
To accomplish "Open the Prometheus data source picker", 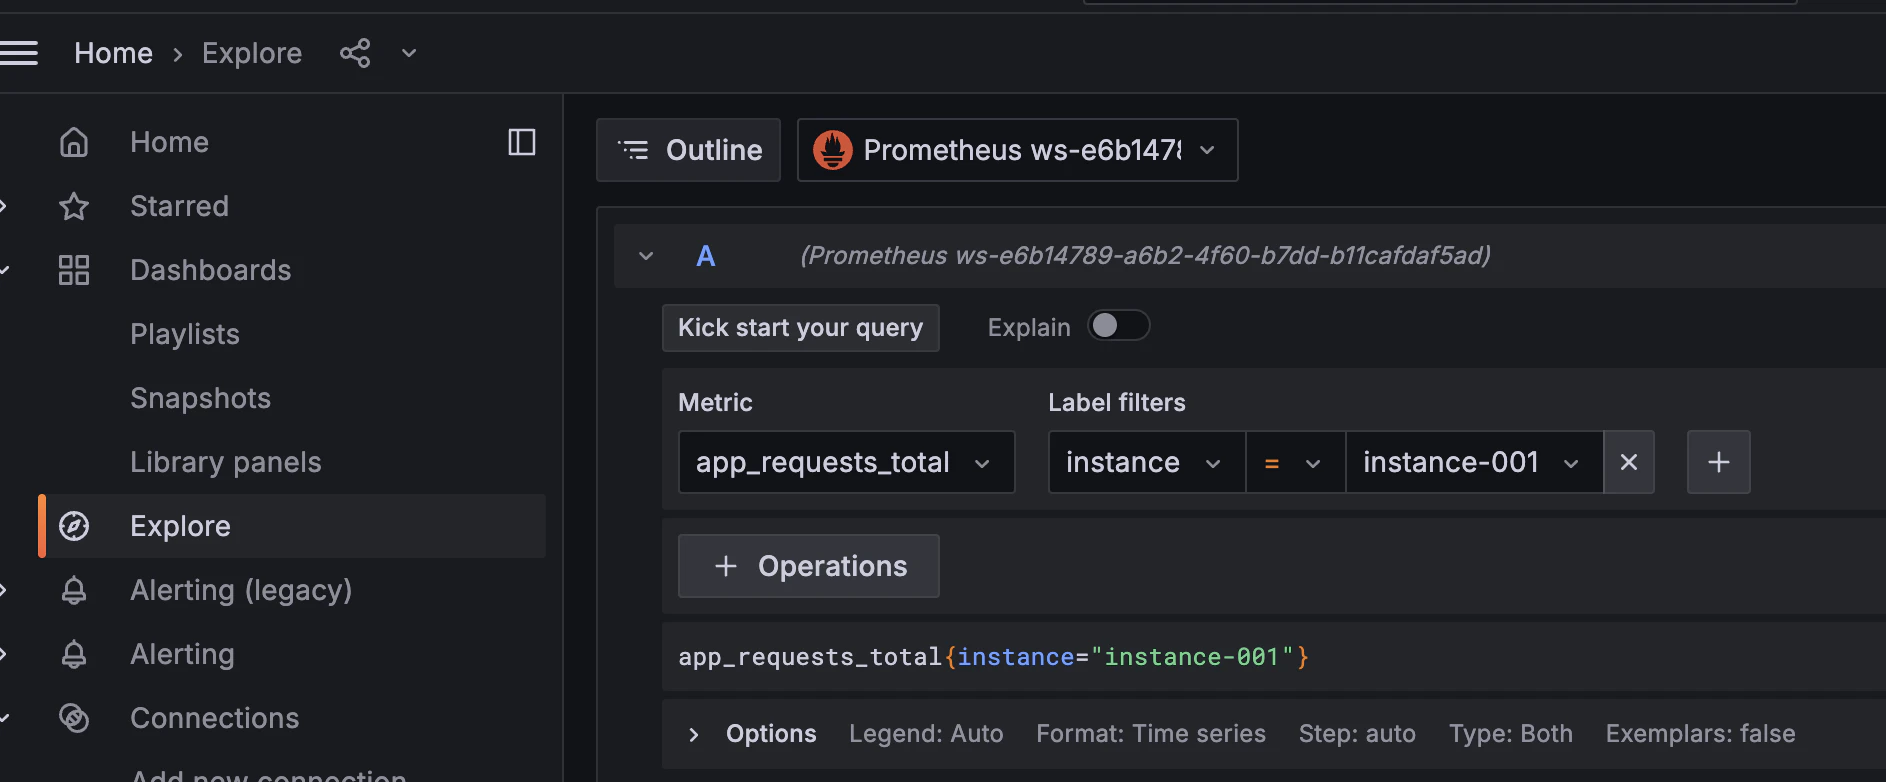I will point(1017,150).
